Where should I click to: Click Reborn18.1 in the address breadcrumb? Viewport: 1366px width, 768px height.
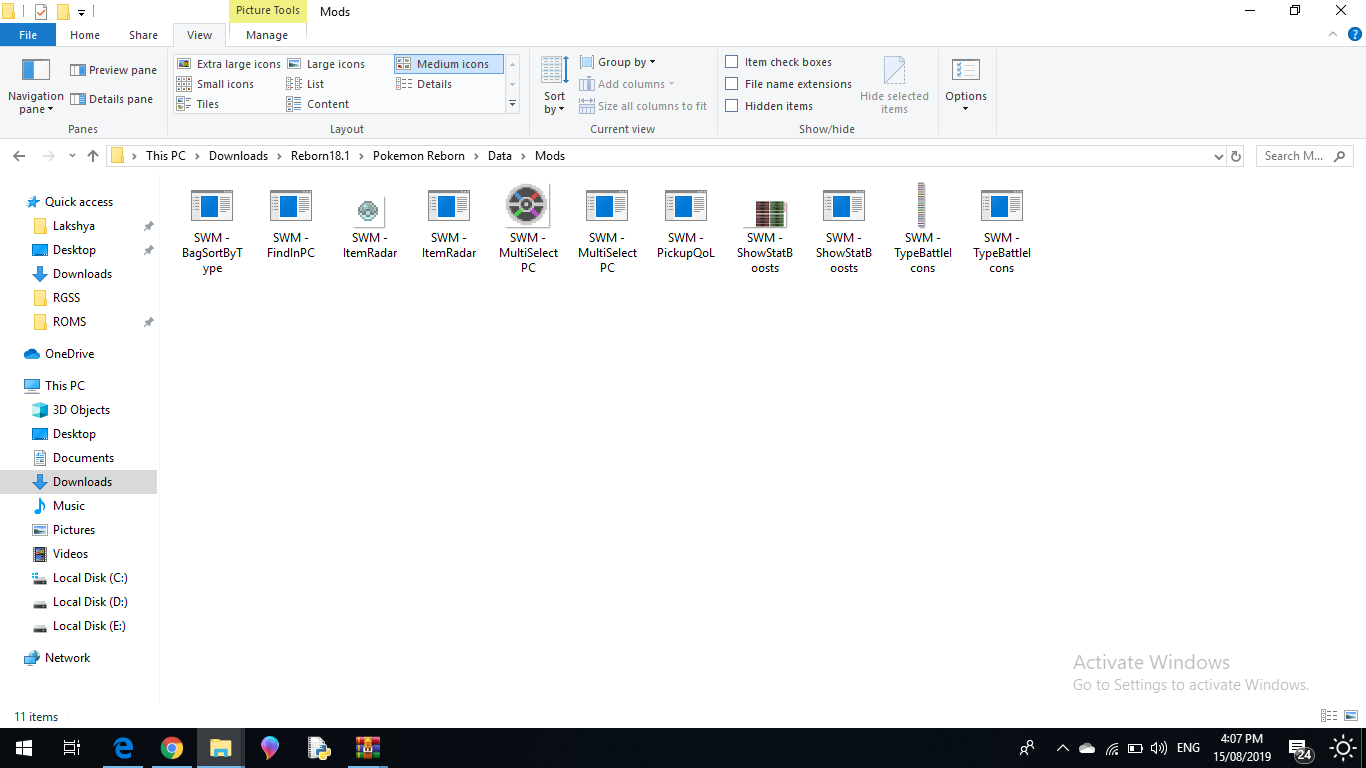point(320,156)
